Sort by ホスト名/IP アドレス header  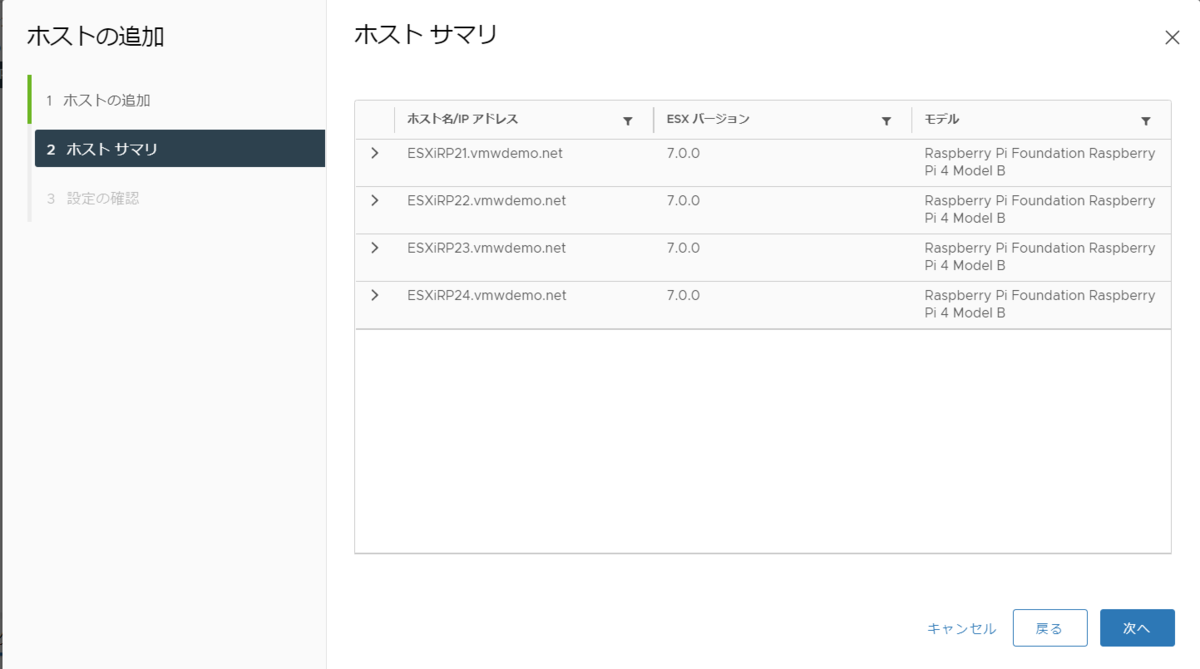click(x=463, y=120)
